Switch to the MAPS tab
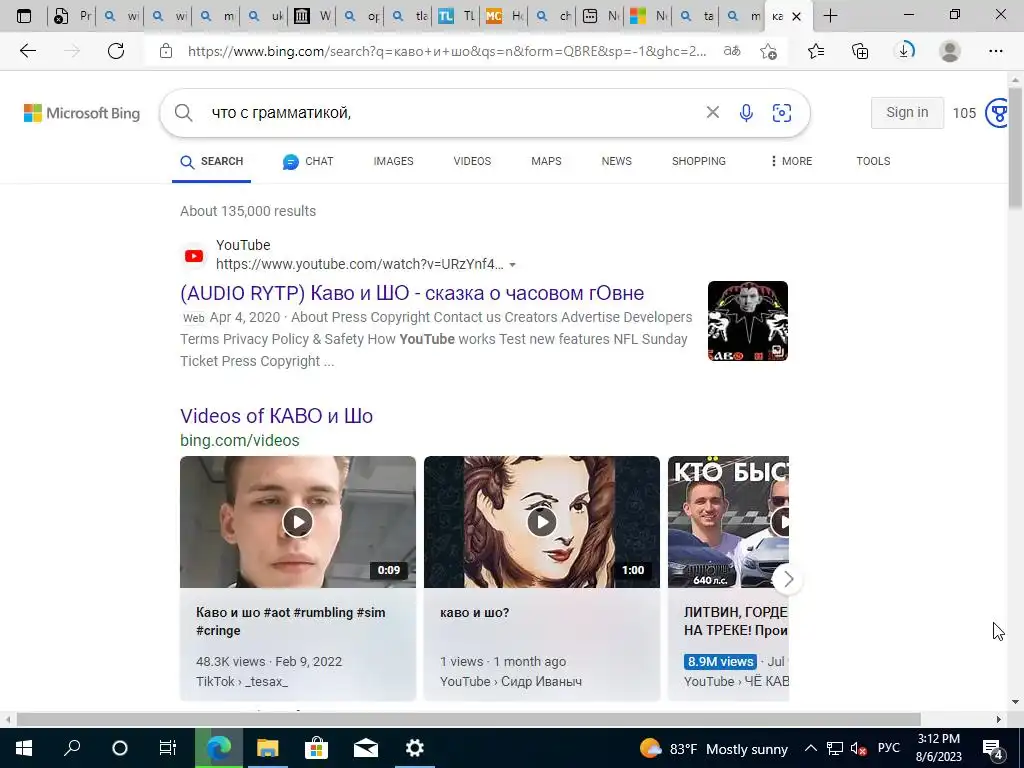1024x768 pixels. tap(546, 161)
